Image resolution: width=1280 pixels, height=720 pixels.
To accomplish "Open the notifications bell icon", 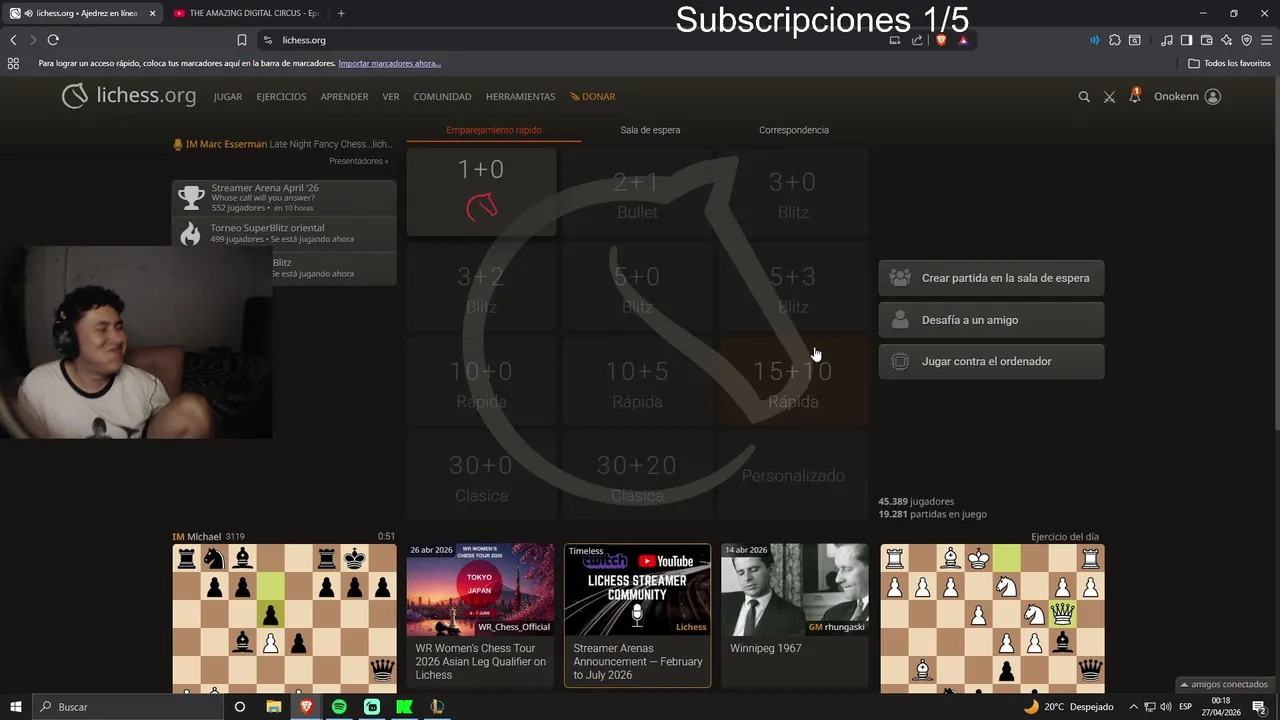I will [1135, 96].
